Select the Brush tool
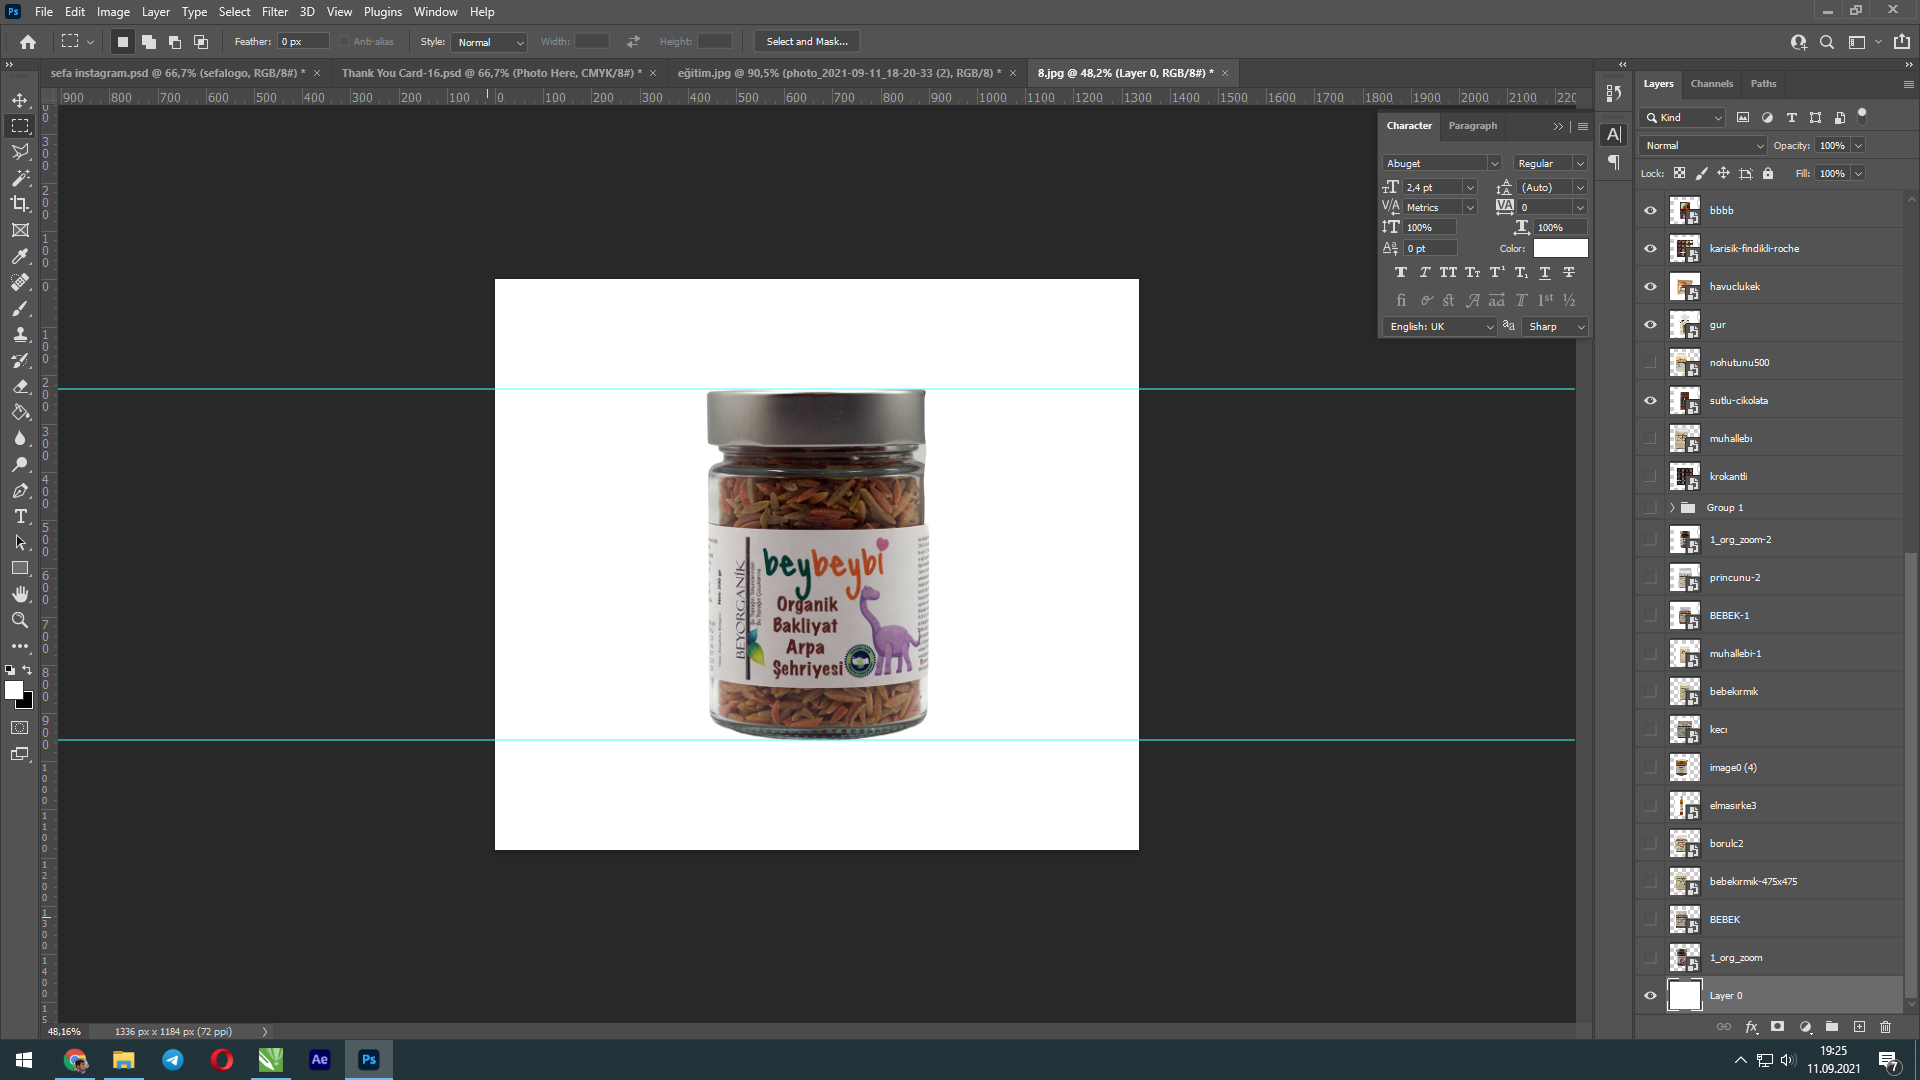The height and width of the screenshot is (1080, 1920). pos(20,308)
